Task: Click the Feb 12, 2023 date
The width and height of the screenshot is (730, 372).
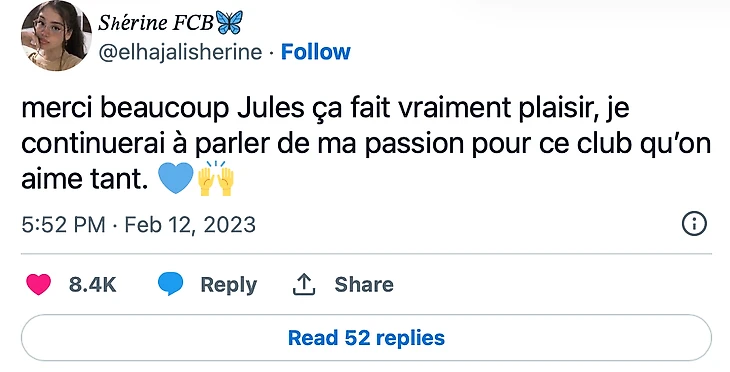Action: tap(190, 225)
